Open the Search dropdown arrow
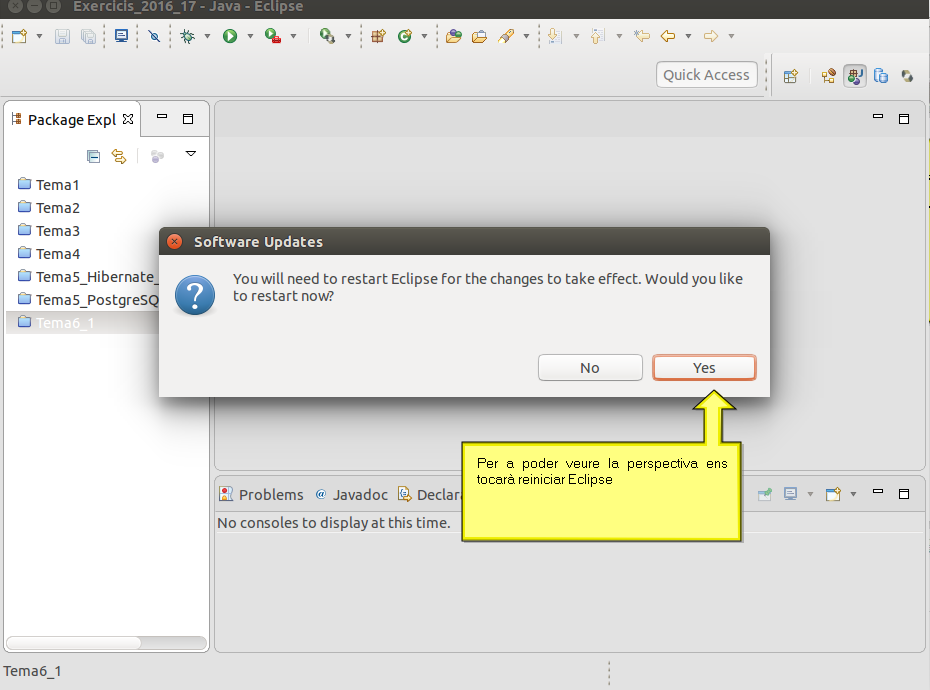The image size is (930, 690). coord(526,36)
